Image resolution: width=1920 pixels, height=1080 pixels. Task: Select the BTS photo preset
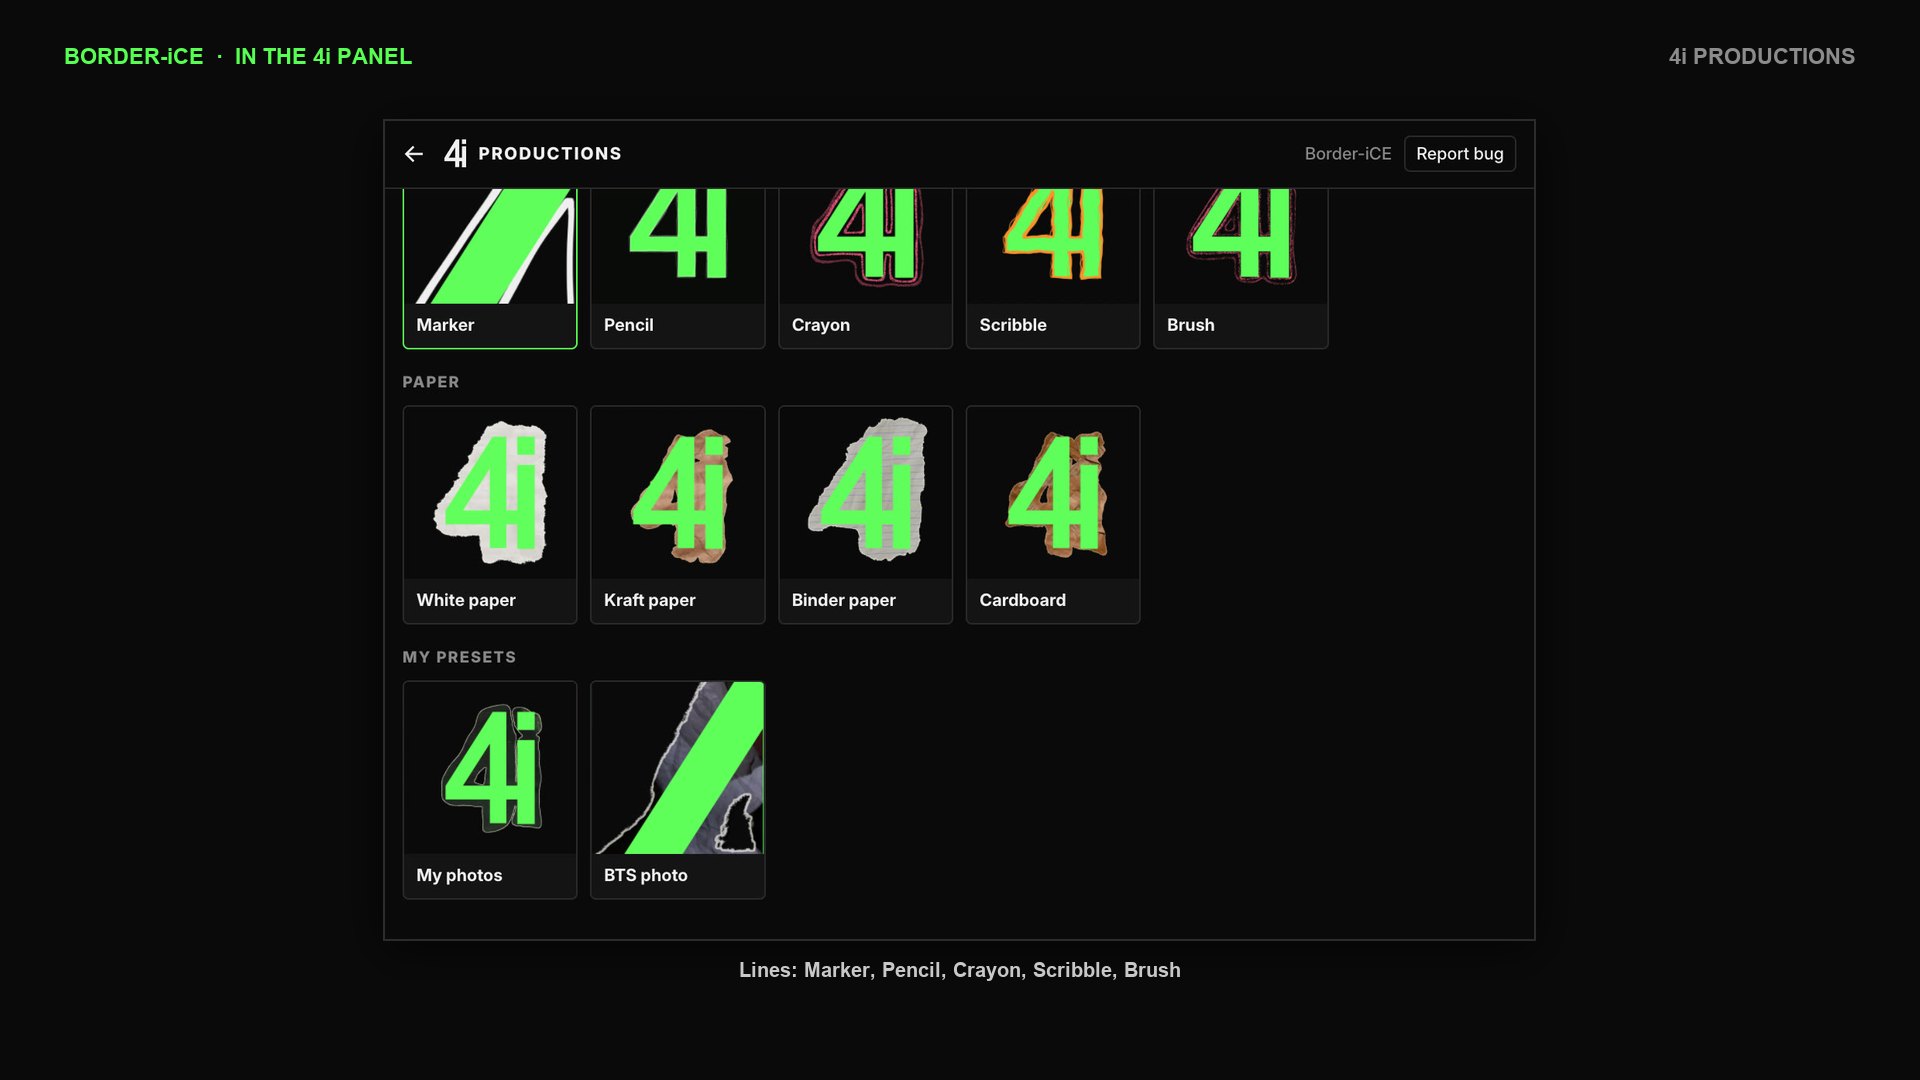677,790
